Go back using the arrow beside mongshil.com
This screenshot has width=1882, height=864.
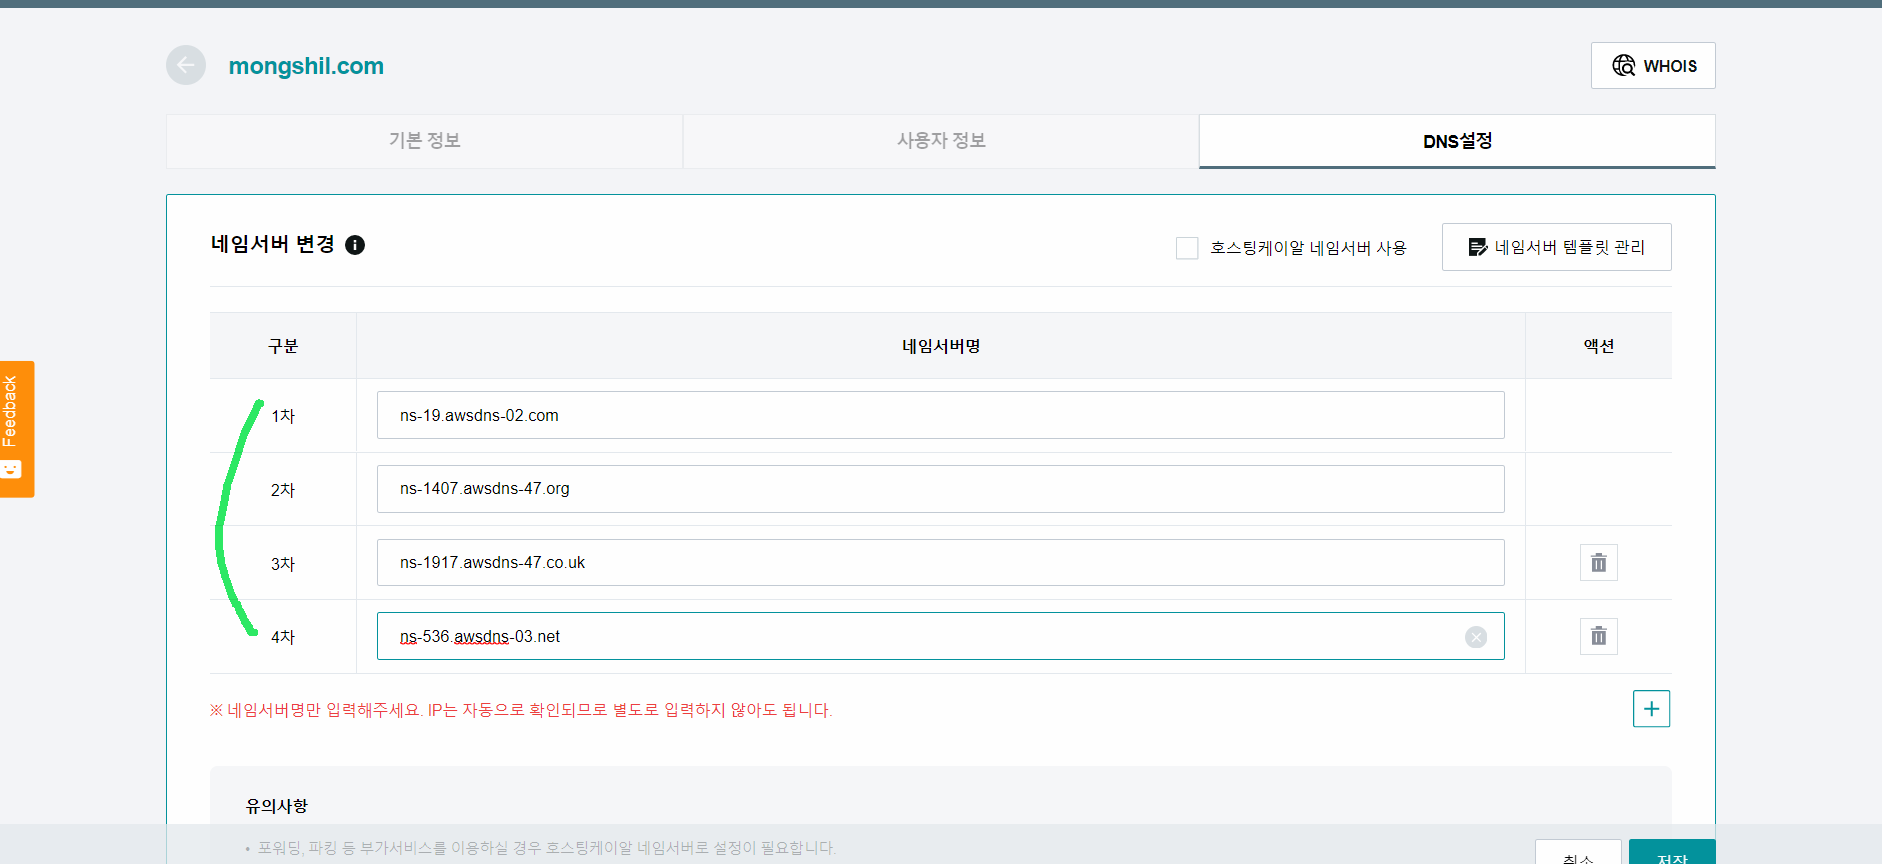click(186, 65)
